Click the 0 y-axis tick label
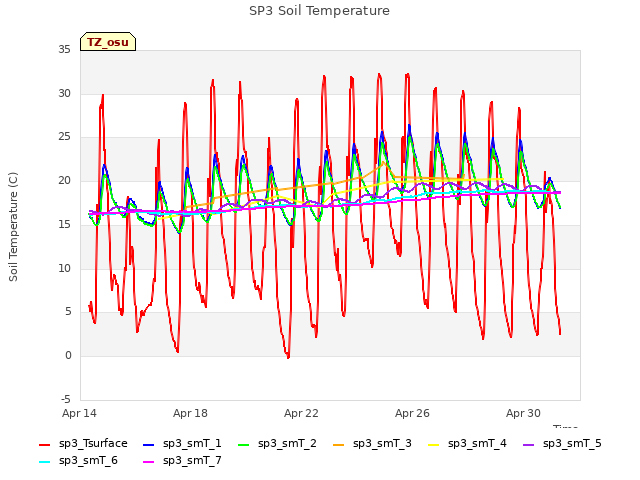Screen dimensions: 640x480 [68, 356]
